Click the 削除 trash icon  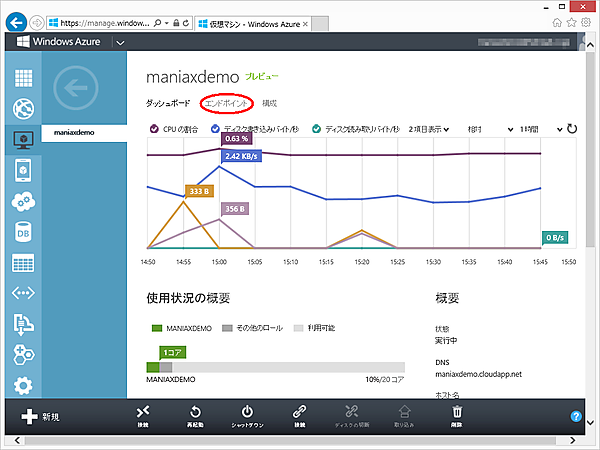(x=456, y=412)
